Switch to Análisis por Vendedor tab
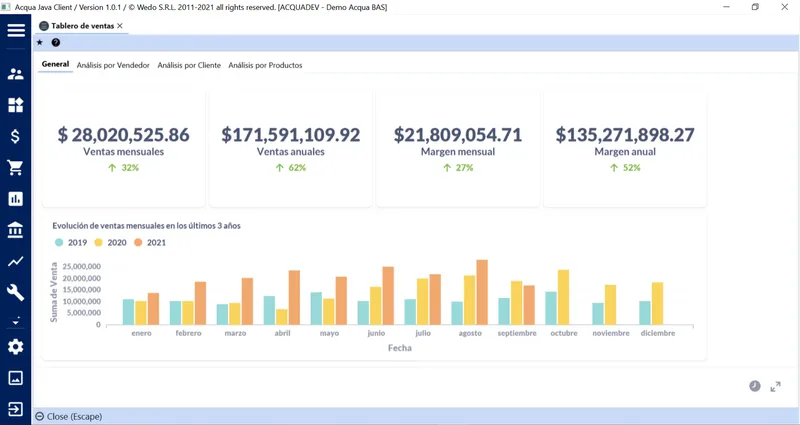800x425 pixels. 113,65
